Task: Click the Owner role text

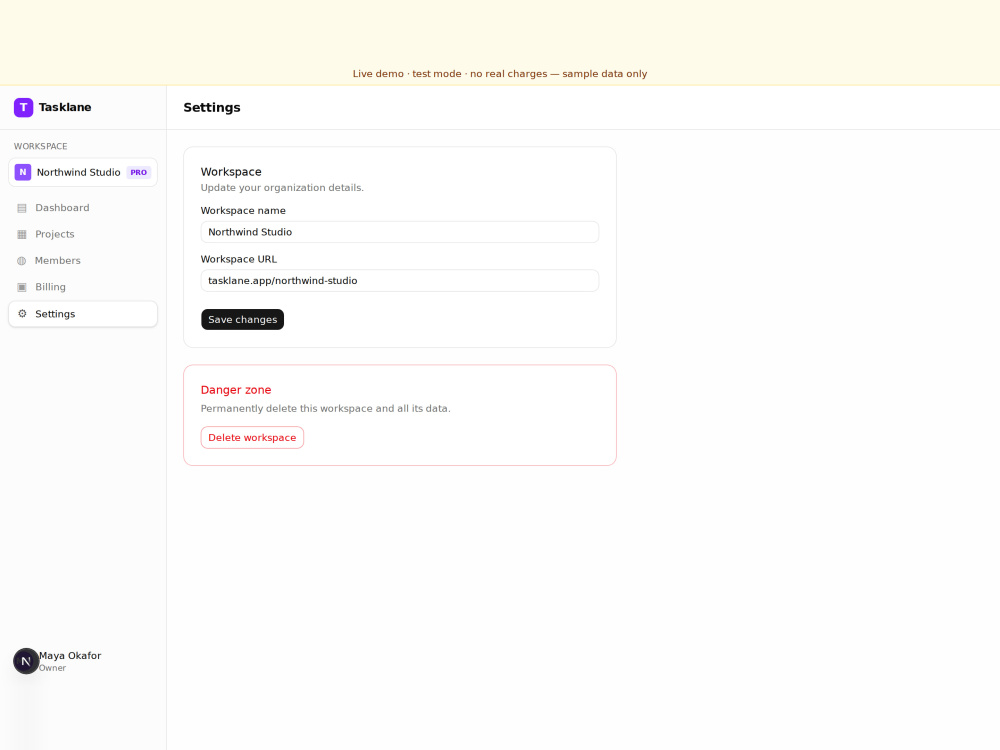Action: [x=52, y=668]
